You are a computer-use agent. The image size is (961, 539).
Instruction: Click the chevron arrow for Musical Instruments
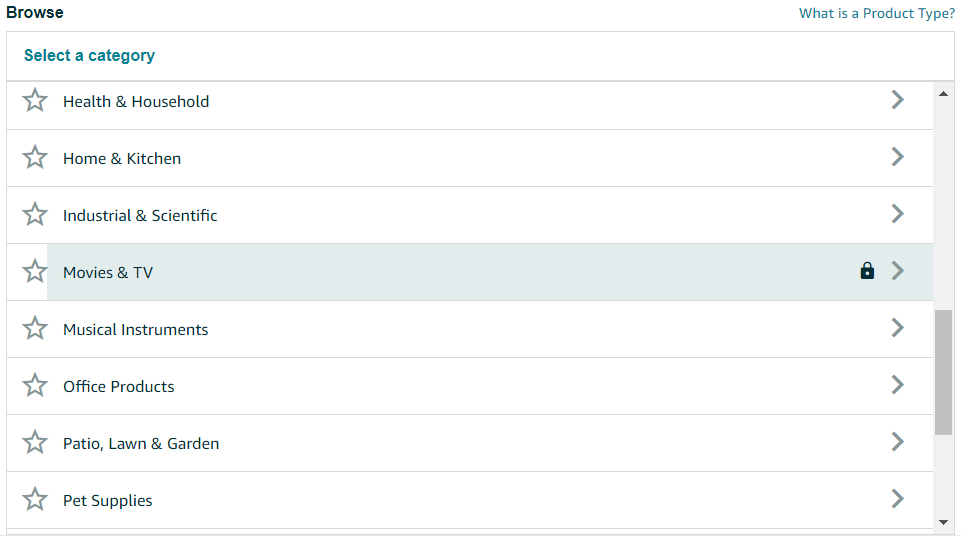[897, 328]
